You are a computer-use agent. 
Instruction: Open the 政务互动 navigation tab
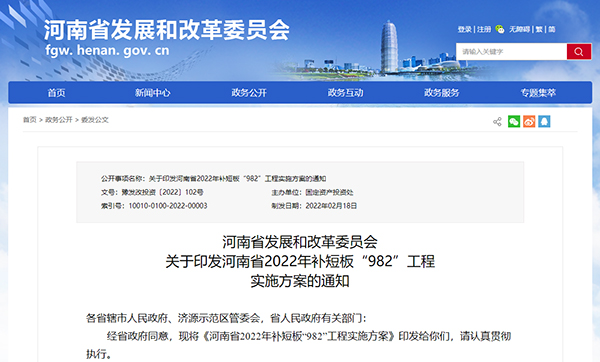[x=345, y=93]
